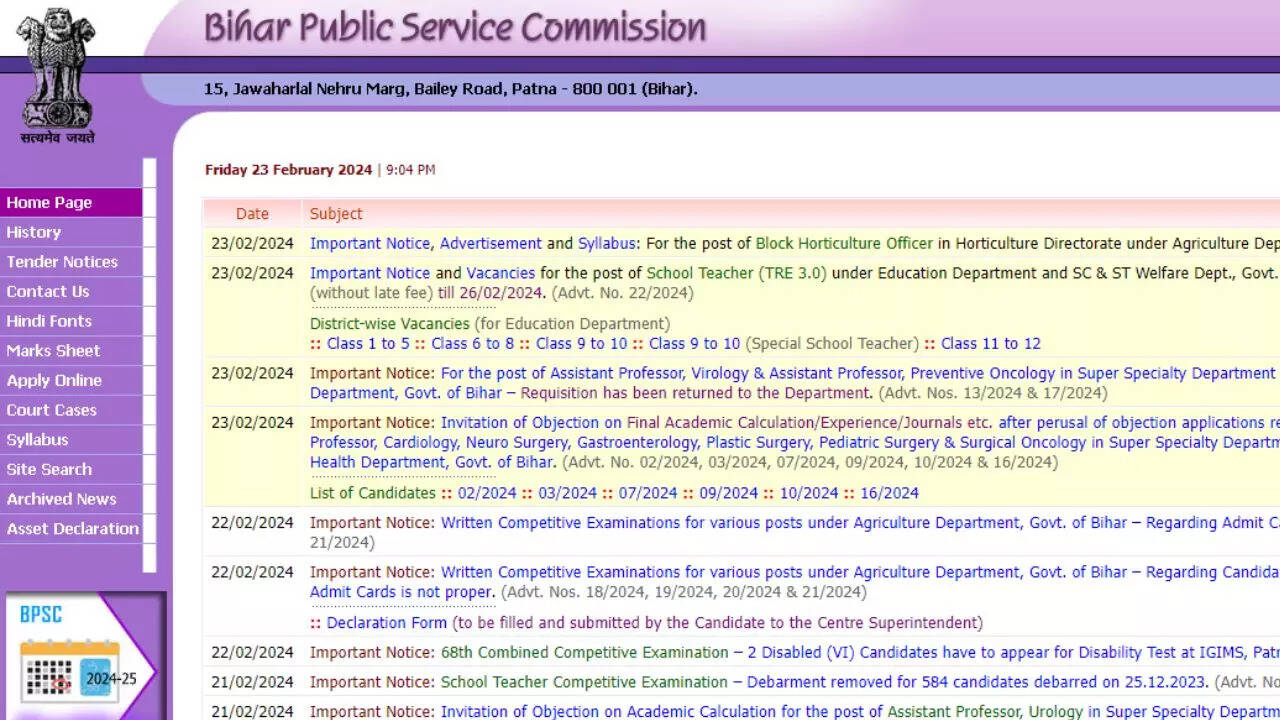Open the sidebar Syllabus page

pyautogui.click(x=38, y=440)
